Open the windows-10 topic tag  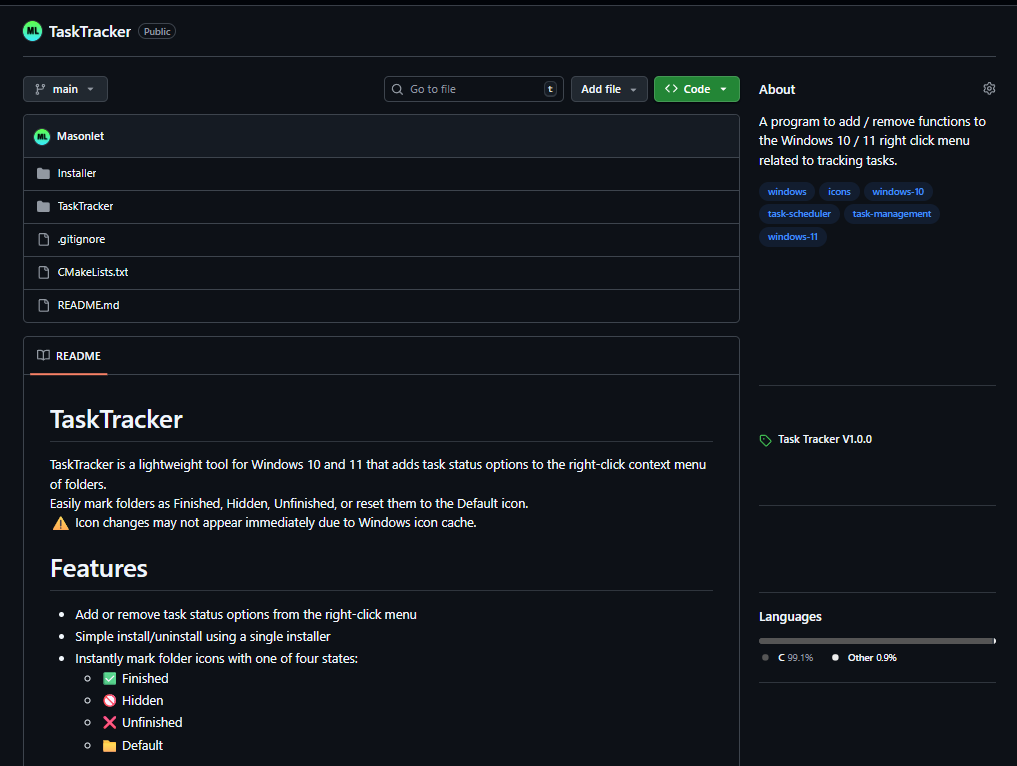point(898,191)
